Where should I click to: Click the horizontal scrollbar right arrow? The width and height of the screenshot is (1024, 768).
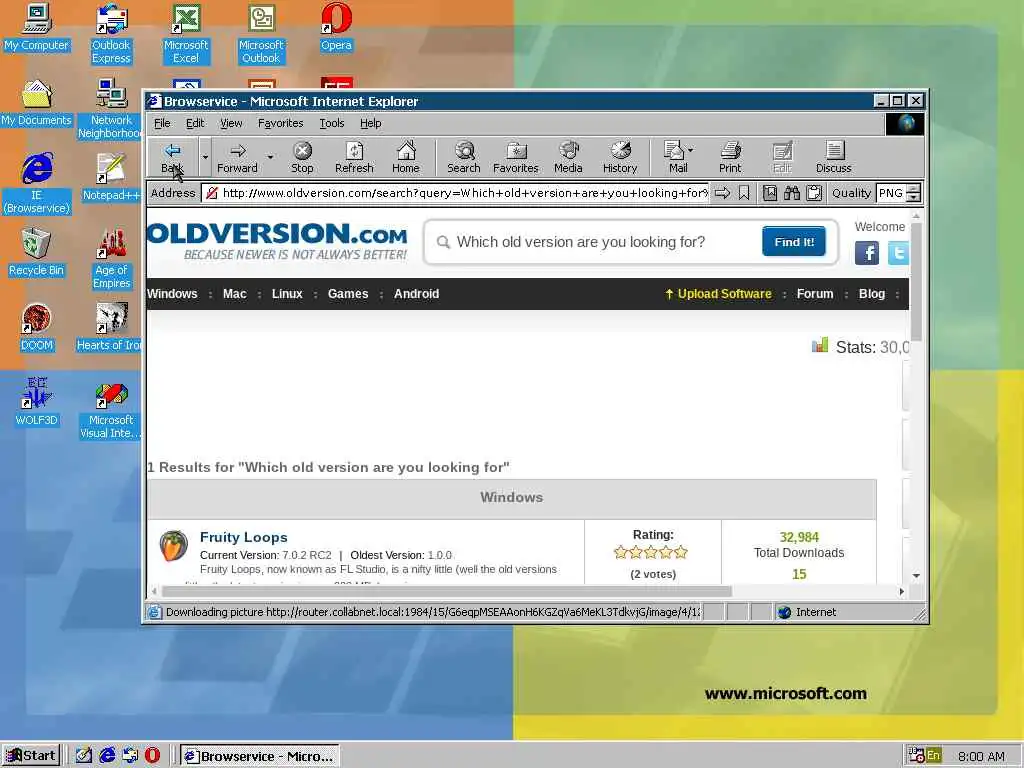(x=902, y=591)
